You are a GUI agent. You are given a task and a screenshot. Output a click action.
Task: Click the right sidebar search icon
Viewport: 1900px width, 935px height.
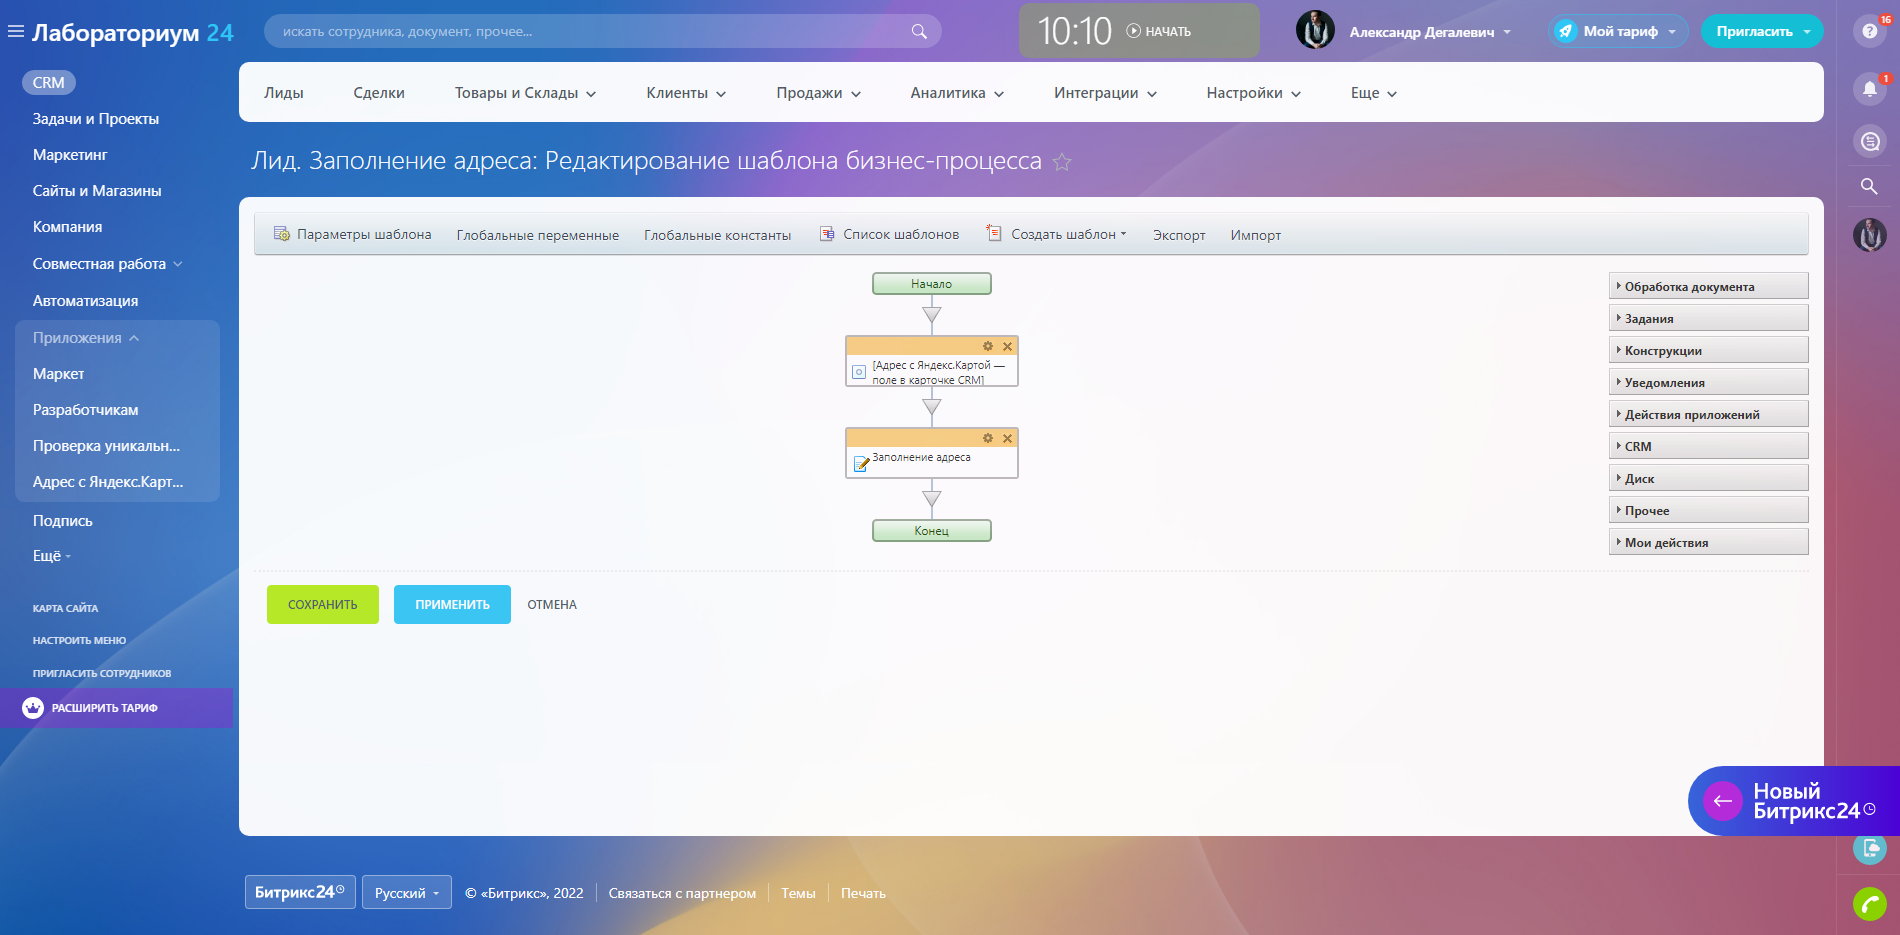pos(1869,187)
